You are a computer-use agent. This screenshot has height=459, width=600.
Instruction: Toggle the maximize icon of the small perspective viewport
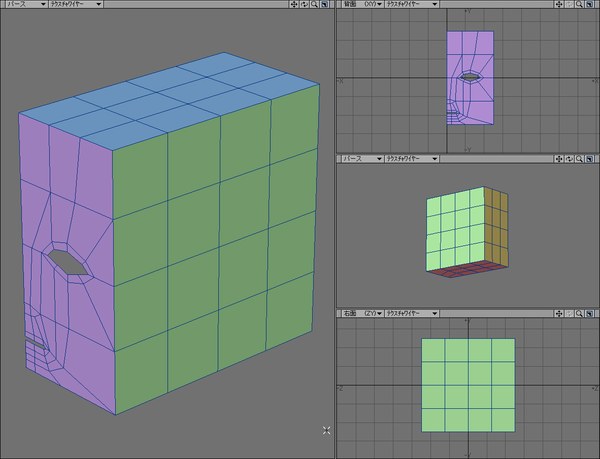(x=590, y=159)
